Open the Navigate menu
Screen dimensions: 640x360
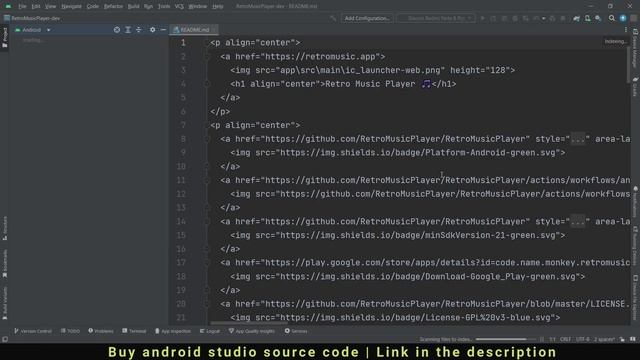coord(71,6)
